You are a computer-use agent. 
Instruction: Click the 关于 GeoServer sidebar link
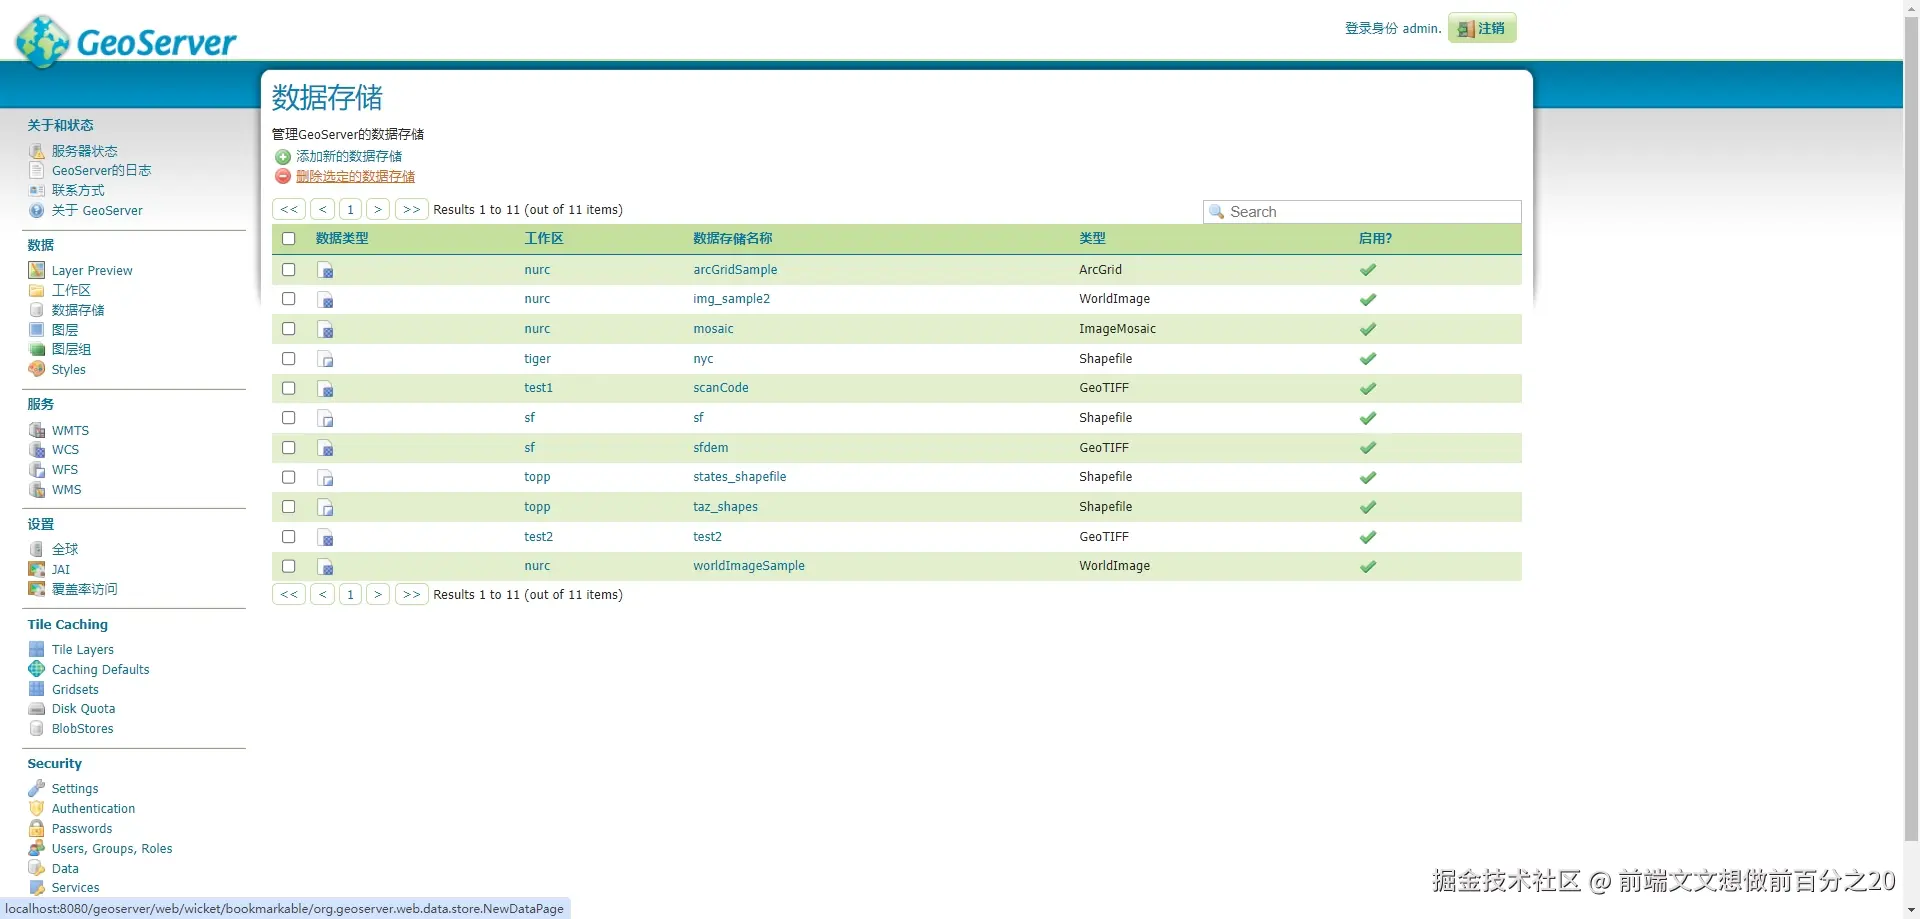coord(97,211)
